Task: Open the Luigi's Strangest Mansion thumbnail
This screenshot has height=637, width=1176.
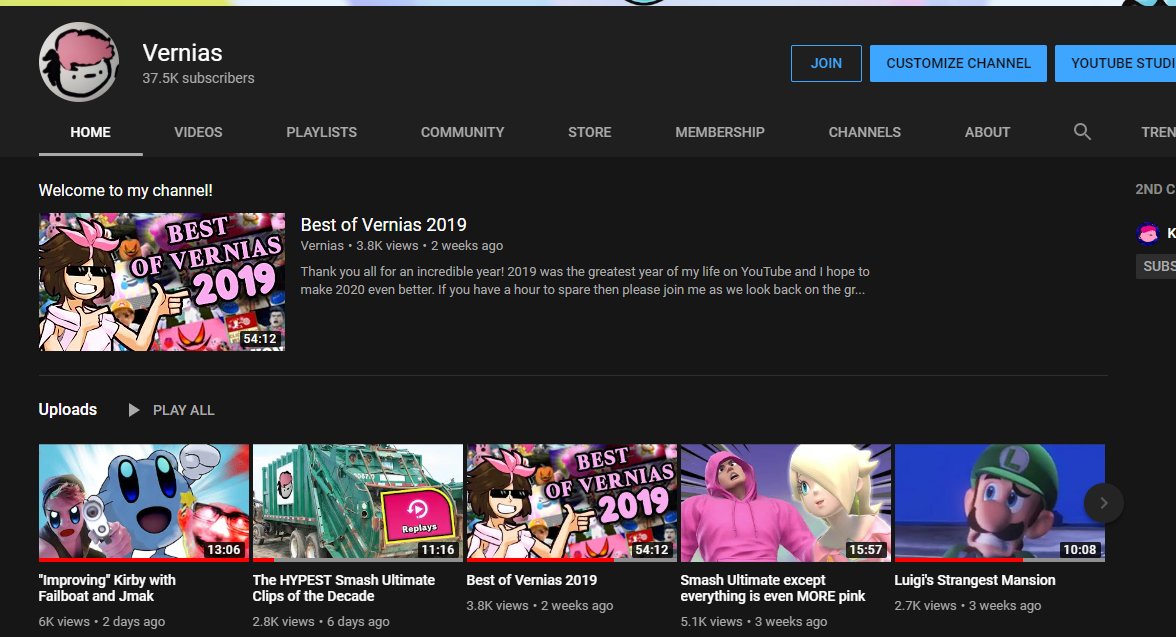Action: click(1000, 503)
